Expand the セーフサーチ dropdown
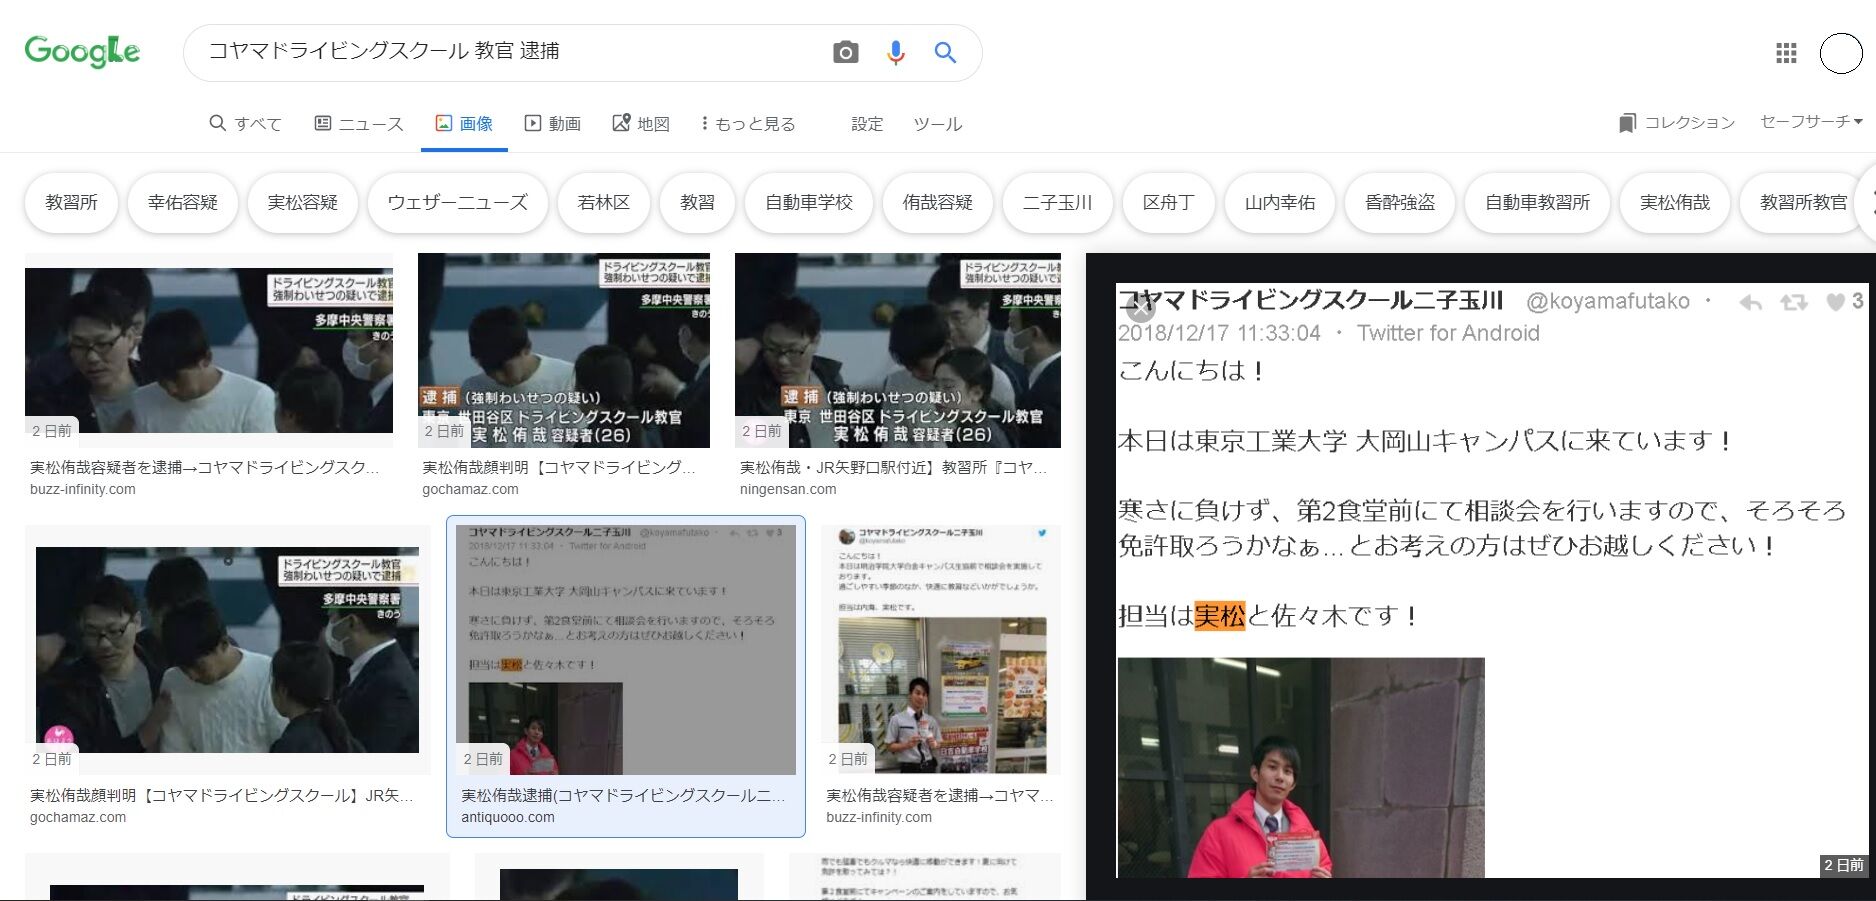The height and width of the screenshot is (901, 1876). (1811, 121)
